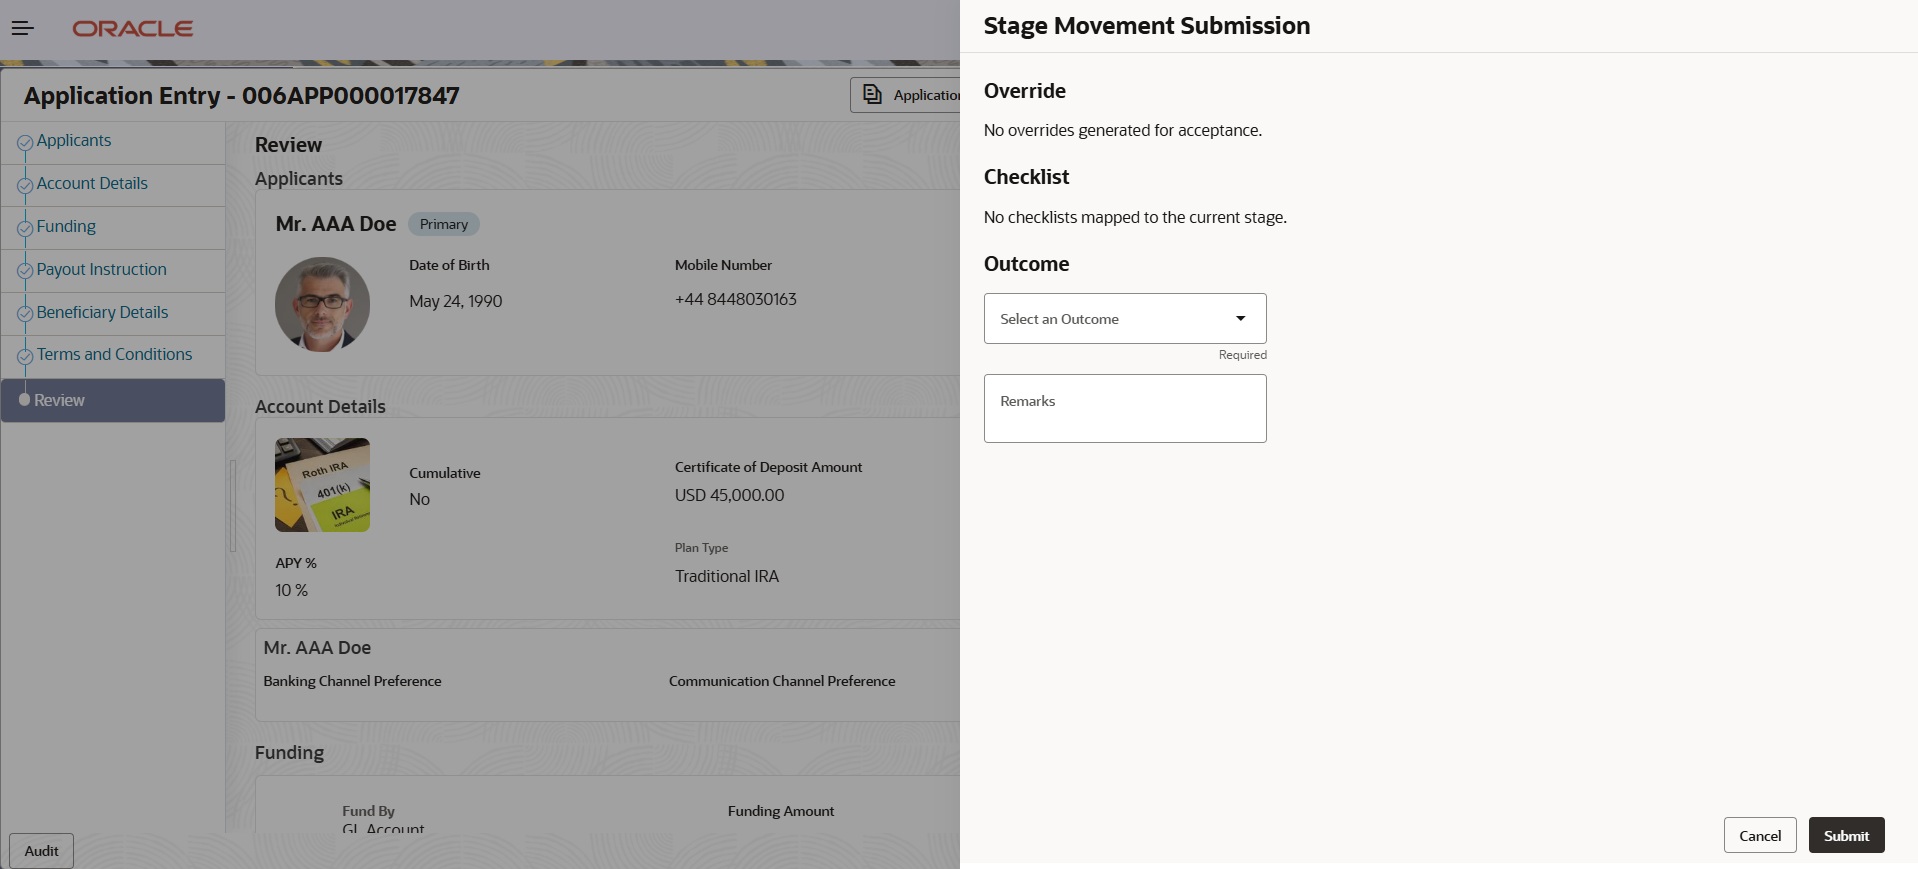
Task: Click the Funding step check icon
Action: (x=25, y=229)
